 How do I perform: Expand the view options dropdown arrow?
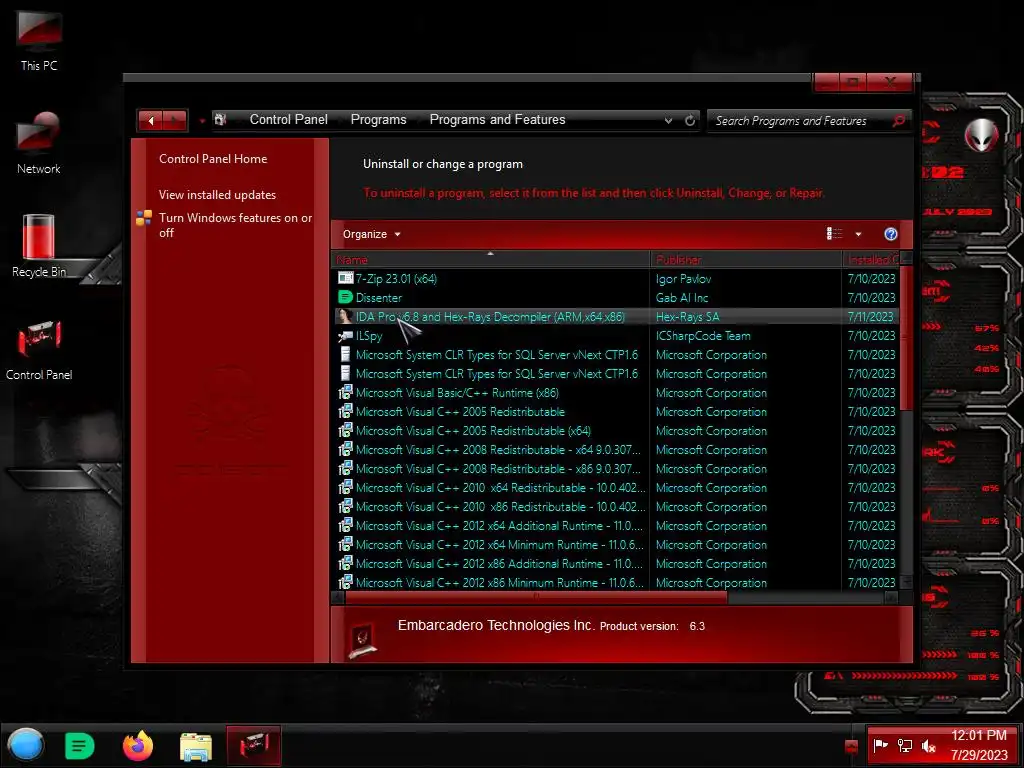point(858,234)
